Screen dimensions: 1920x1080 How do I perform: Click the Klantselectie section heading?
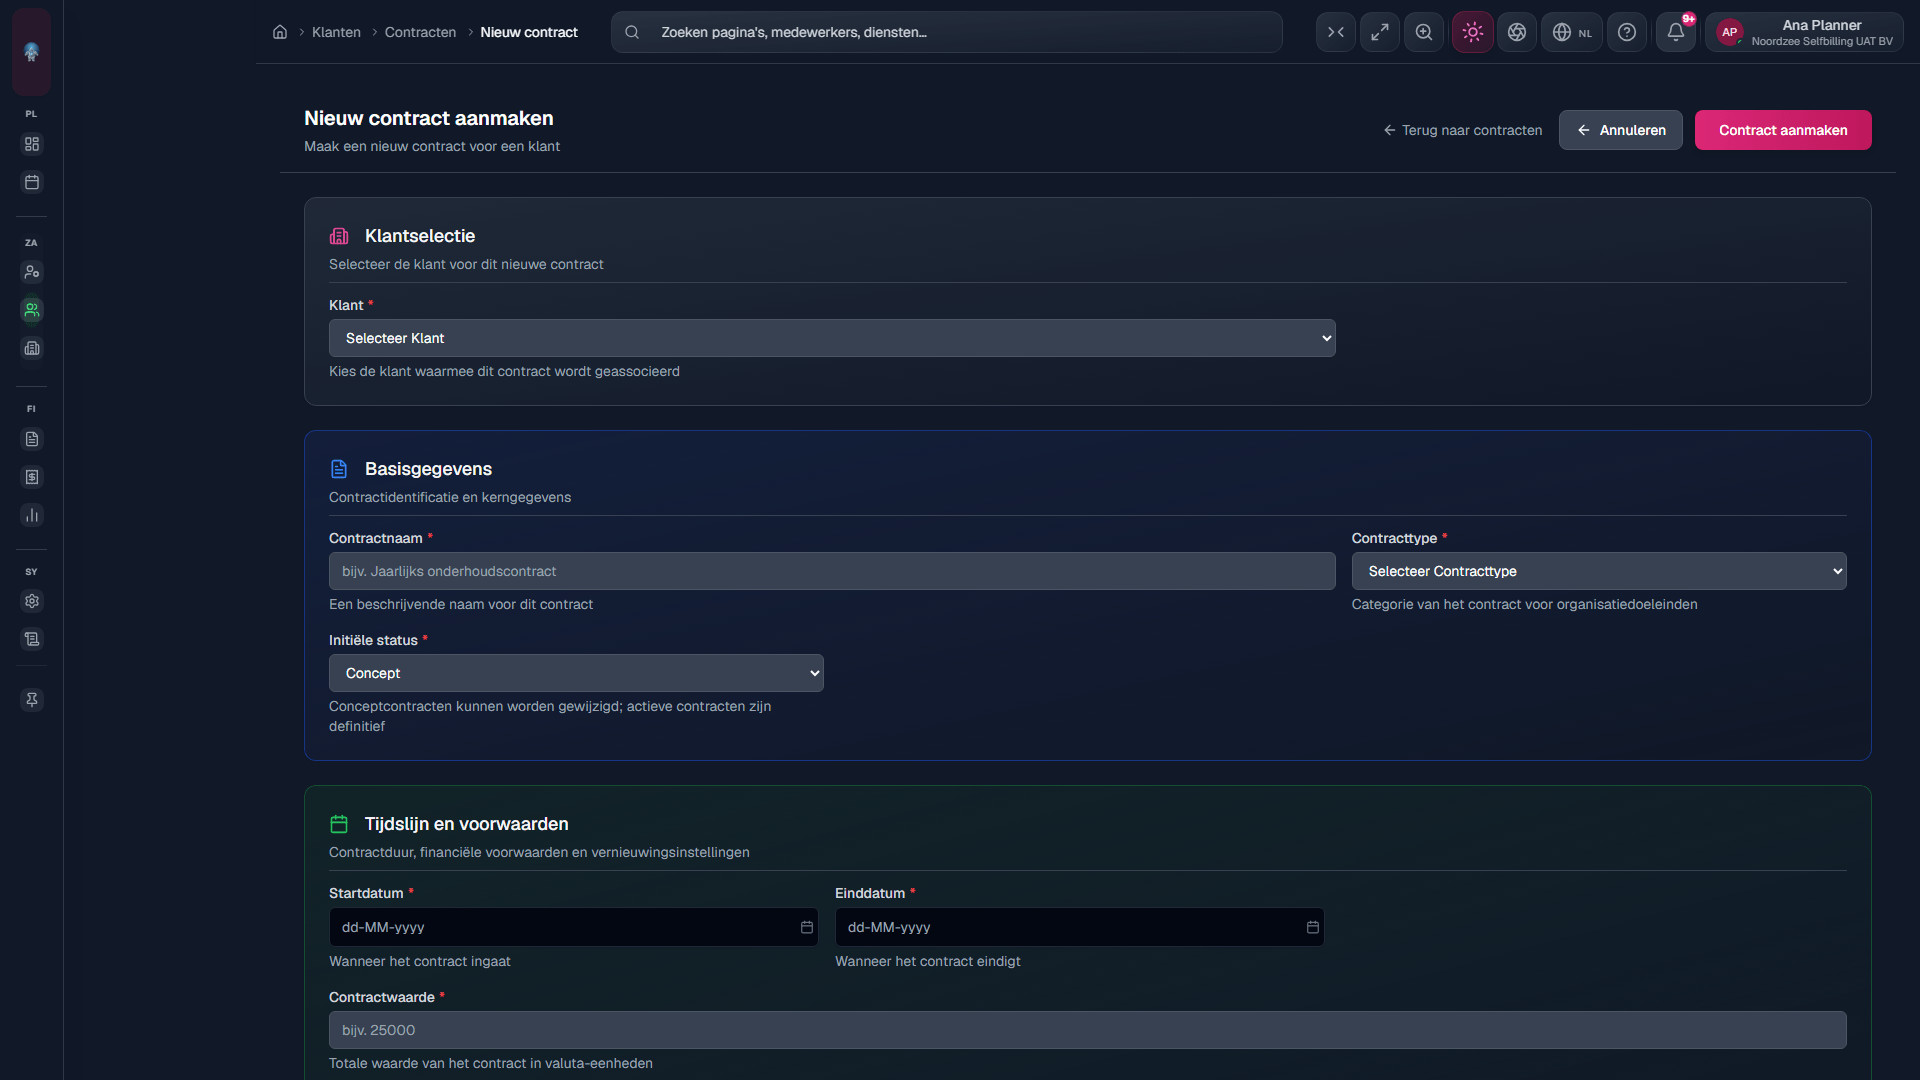pyautogui.click(x=420, y=236)
